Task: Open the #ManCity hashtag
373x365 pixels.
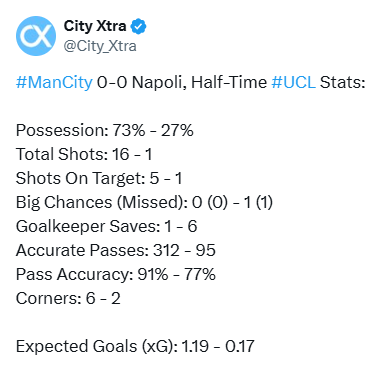Action: pos(54,82)
